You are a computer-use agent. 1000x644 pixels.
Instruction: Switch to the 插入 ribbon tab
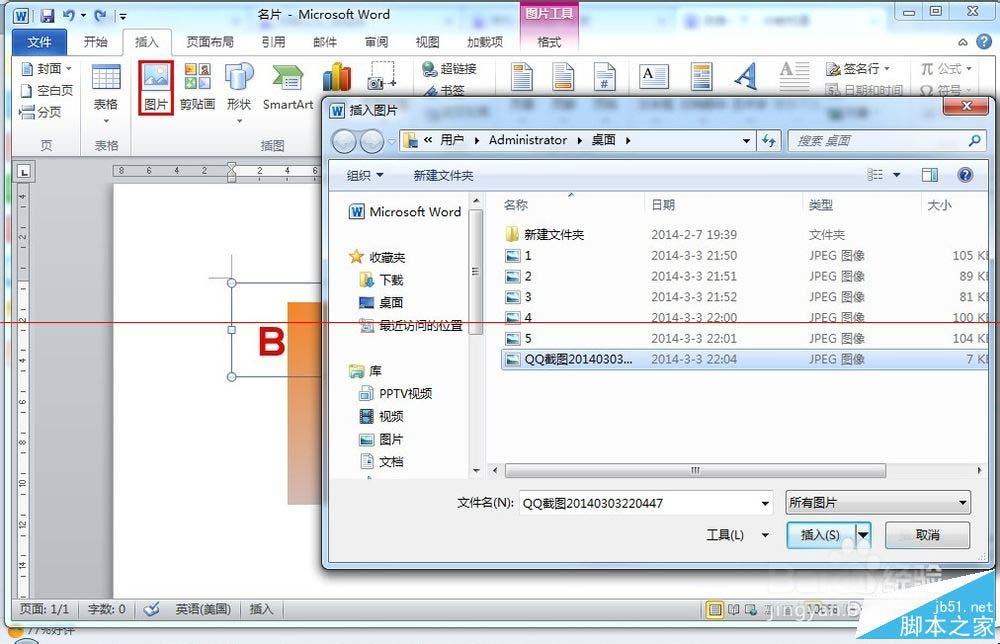pos(146,42)
